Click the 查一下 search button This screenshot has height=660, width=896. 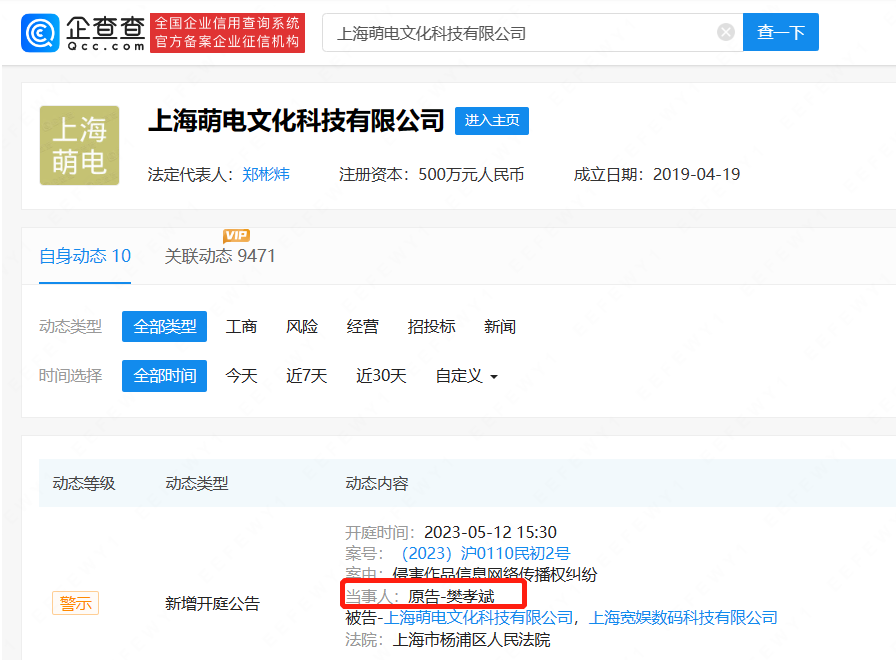point(781,32)
